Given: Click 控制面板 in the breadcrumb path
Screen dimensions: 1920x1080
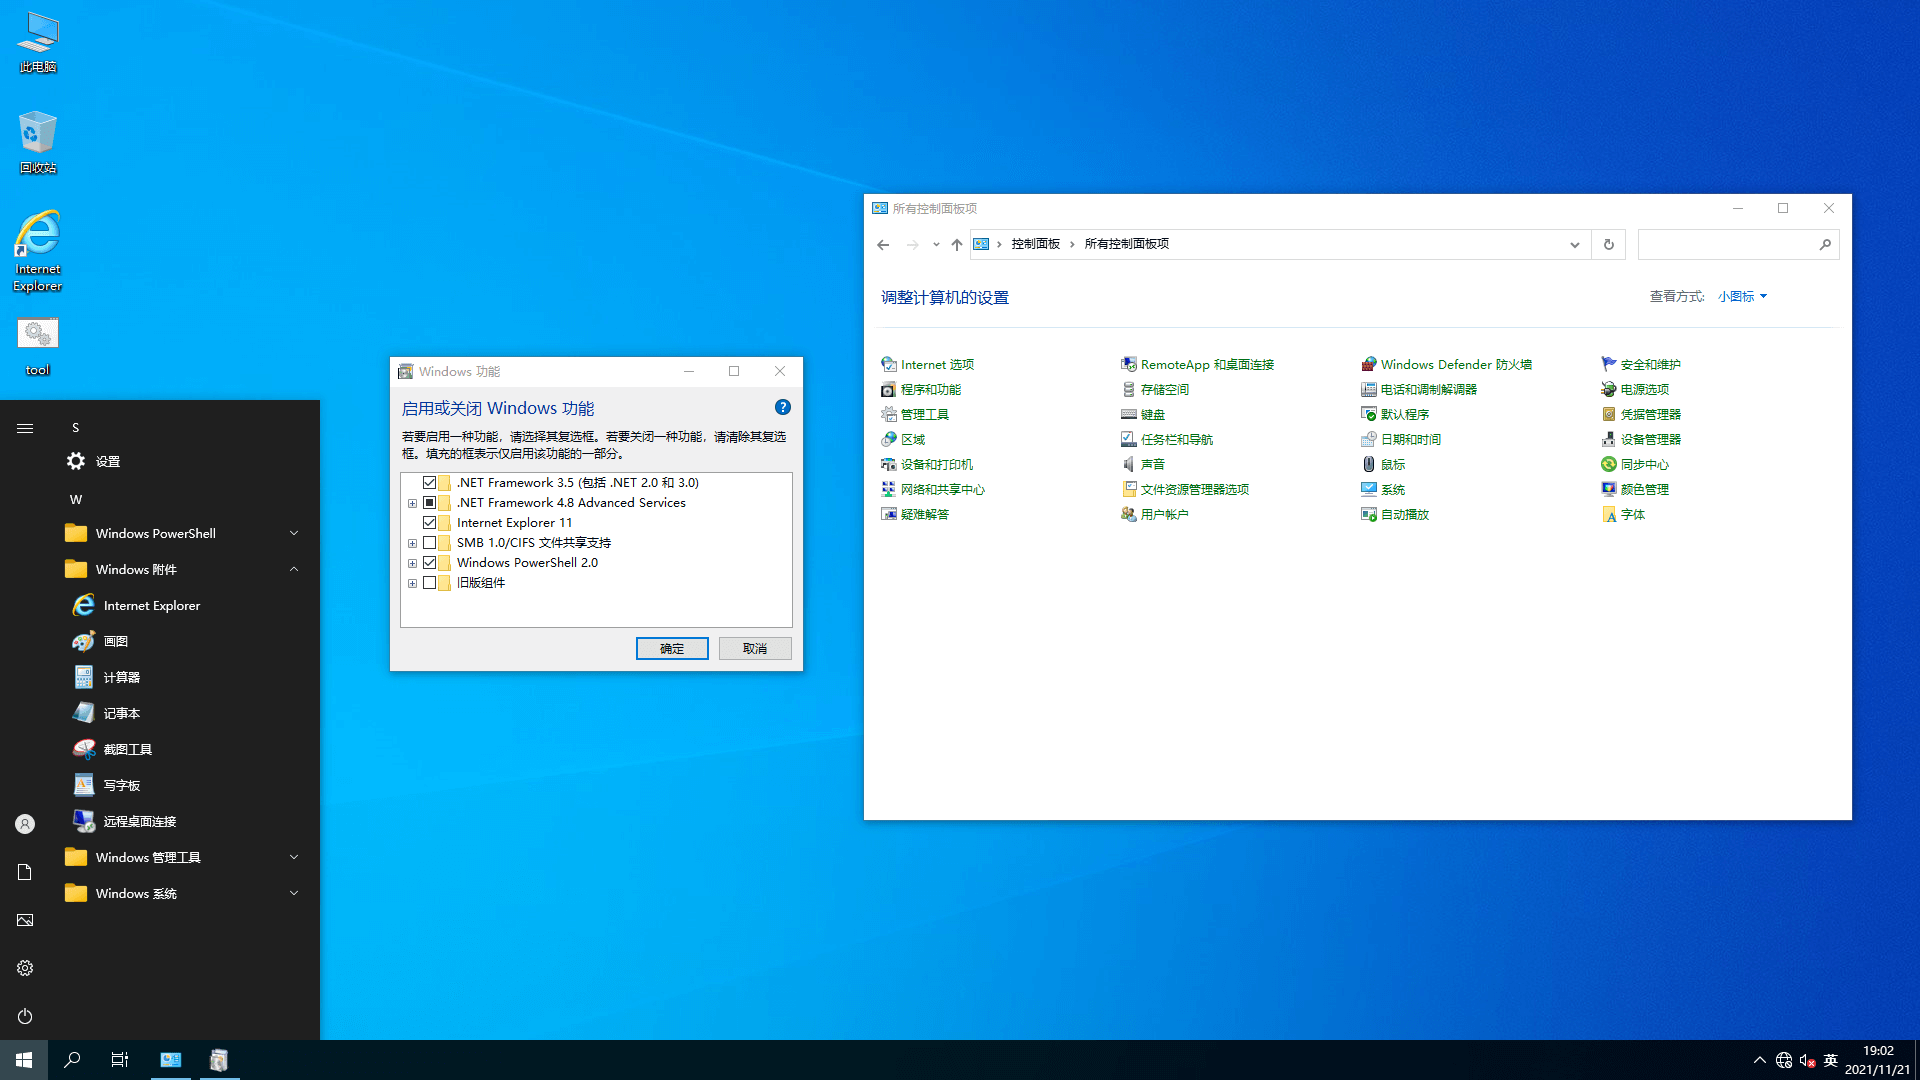Looking at the screenshot, I should (x=1035, y=245).
